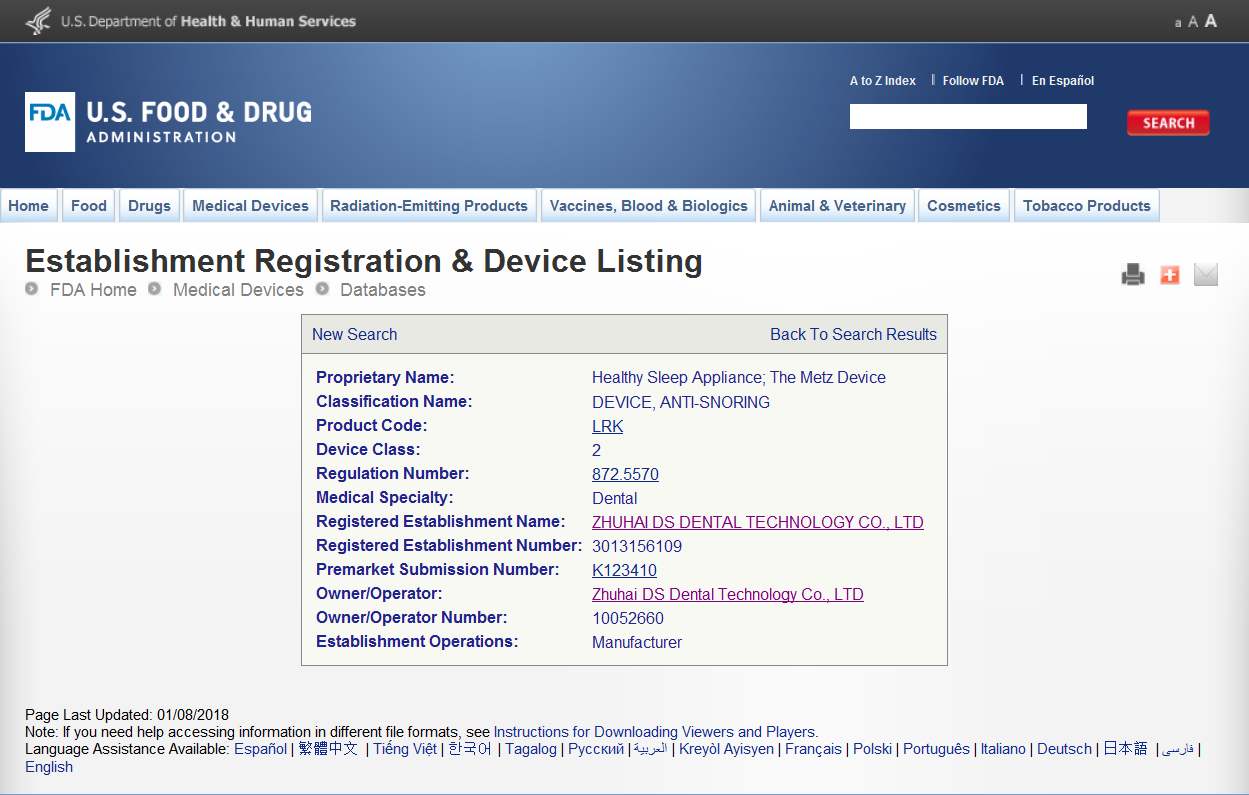Select 한국어 language link
This screenshot has width=1249, height=795.
[x=470, y=749]
